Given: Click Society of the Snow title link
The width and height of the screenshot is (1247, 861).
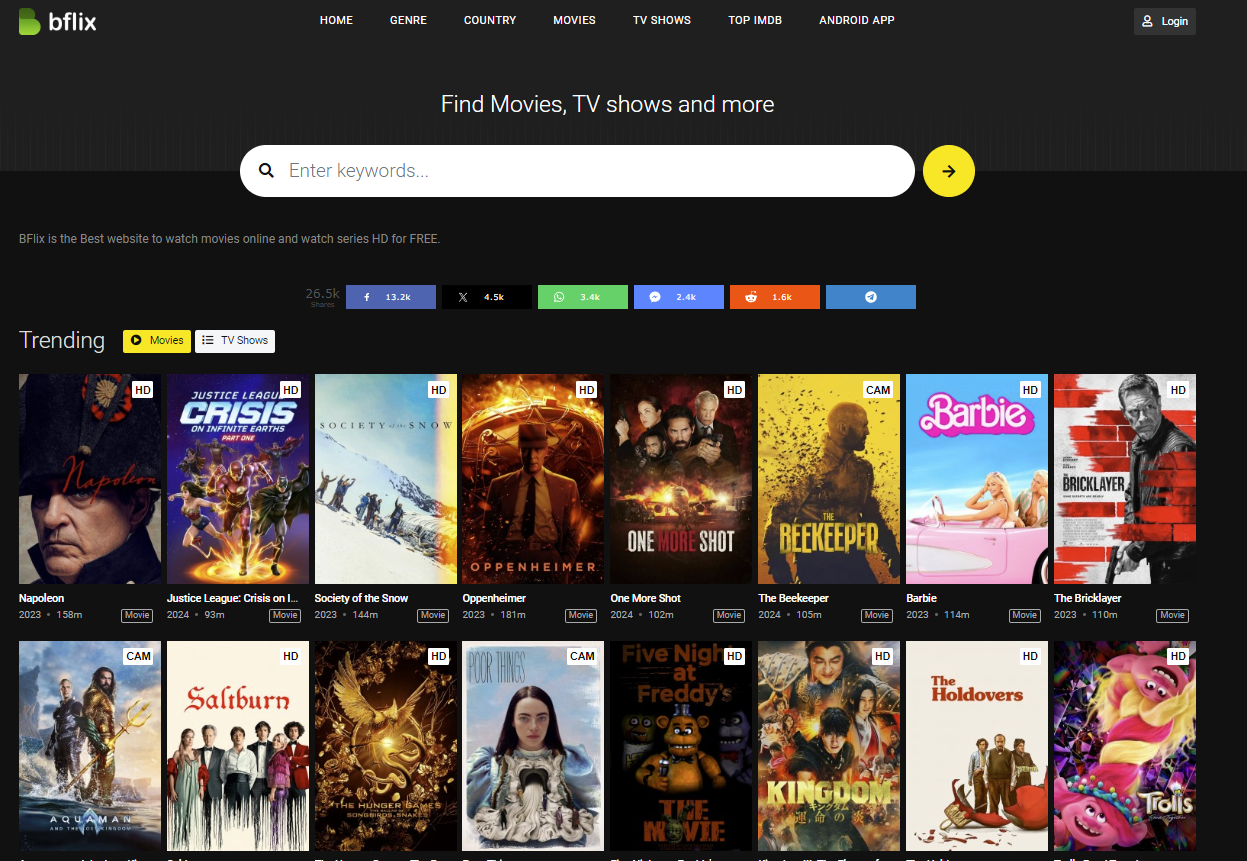Looking at the screenshot, I should 361,598.
